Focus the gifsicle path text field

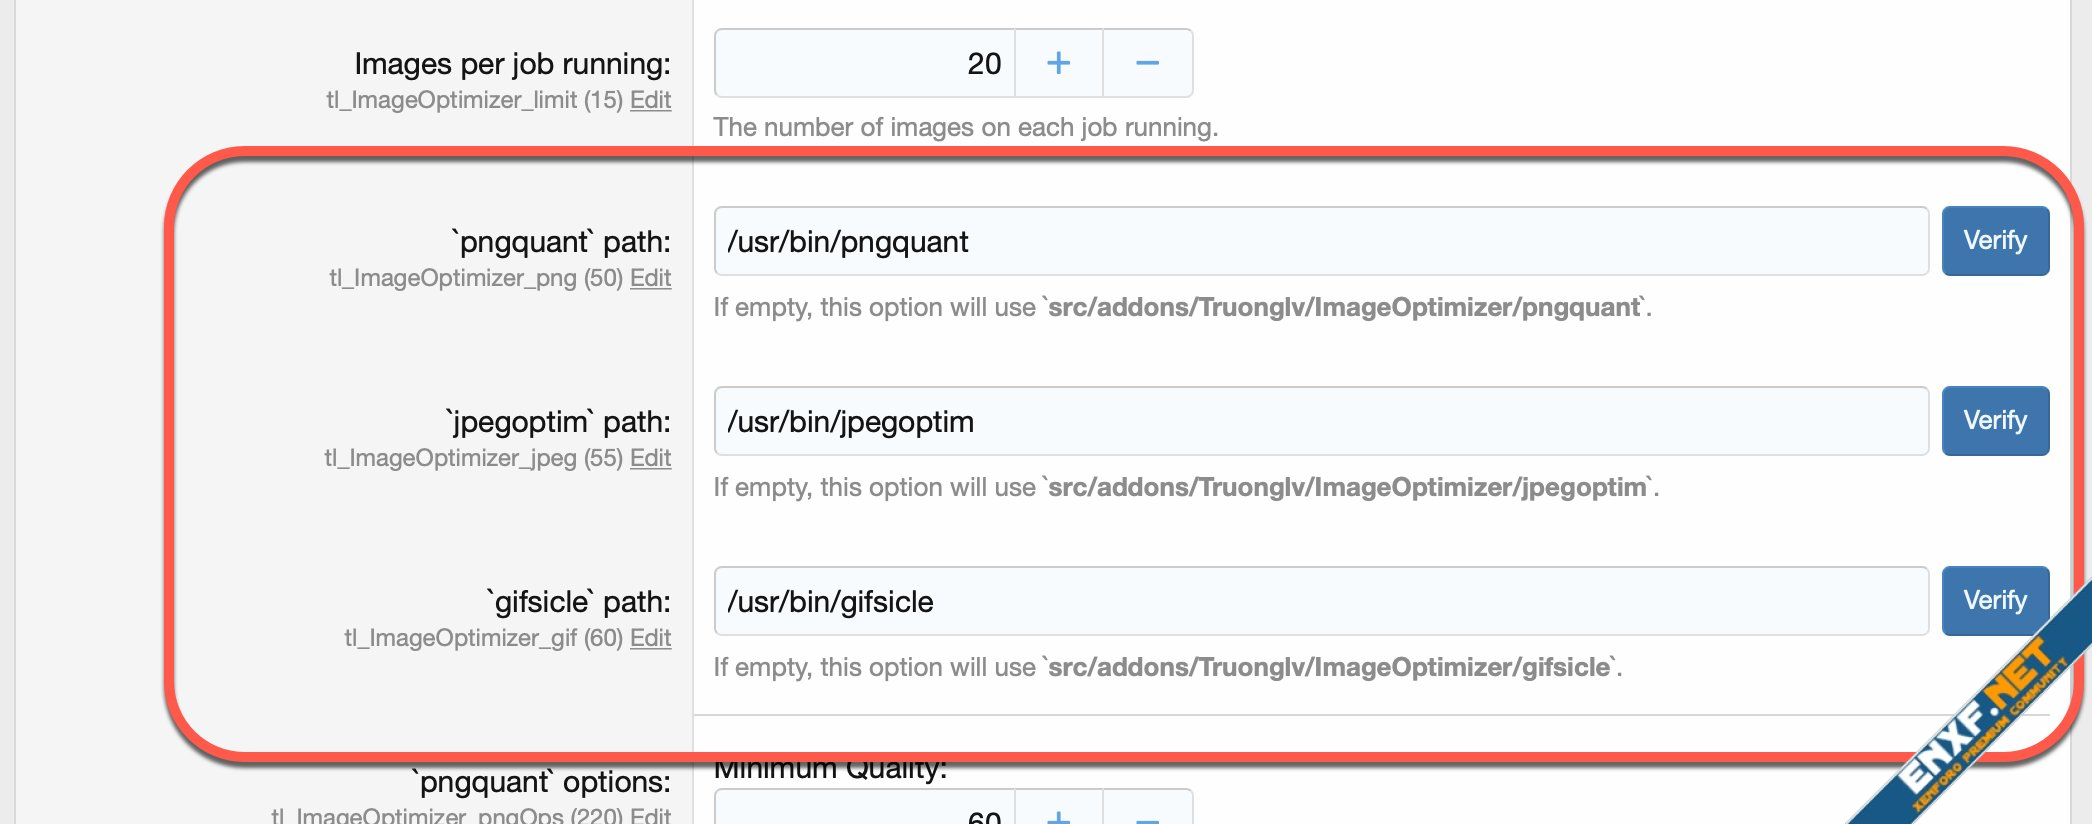[x=1320, y=601]
